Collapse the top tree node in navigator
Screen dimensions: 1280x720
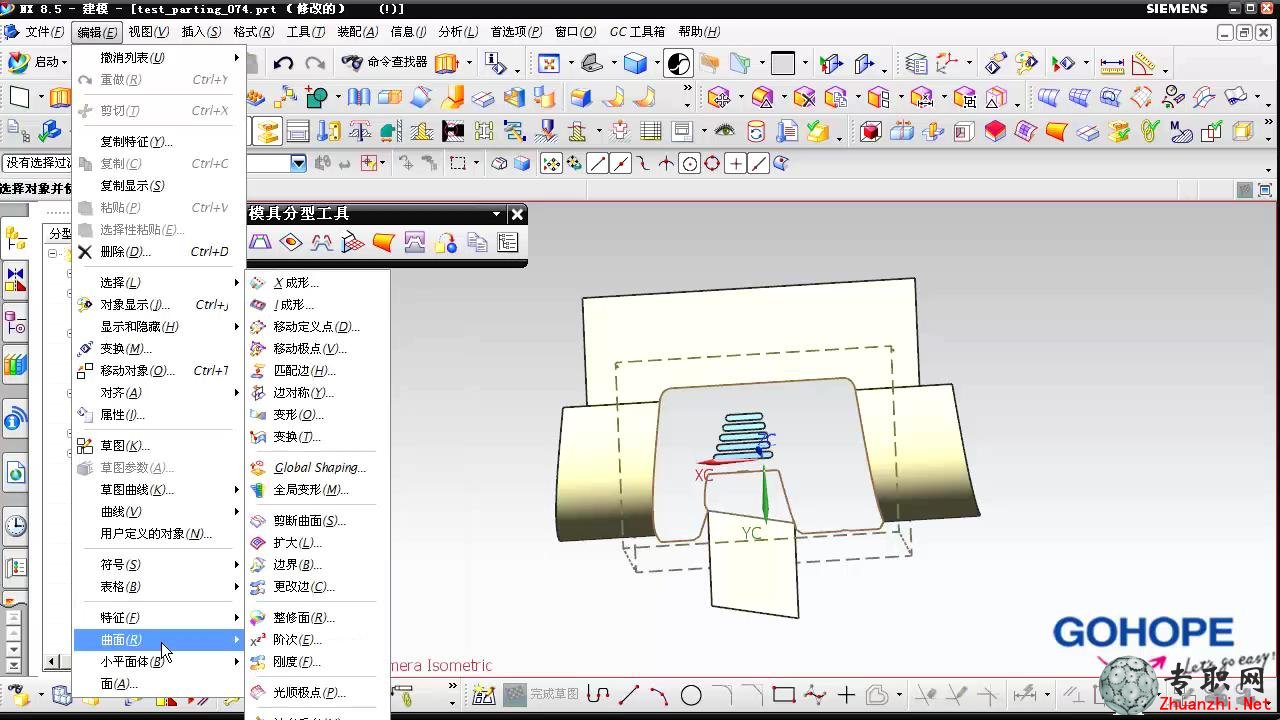coord(53,254)
